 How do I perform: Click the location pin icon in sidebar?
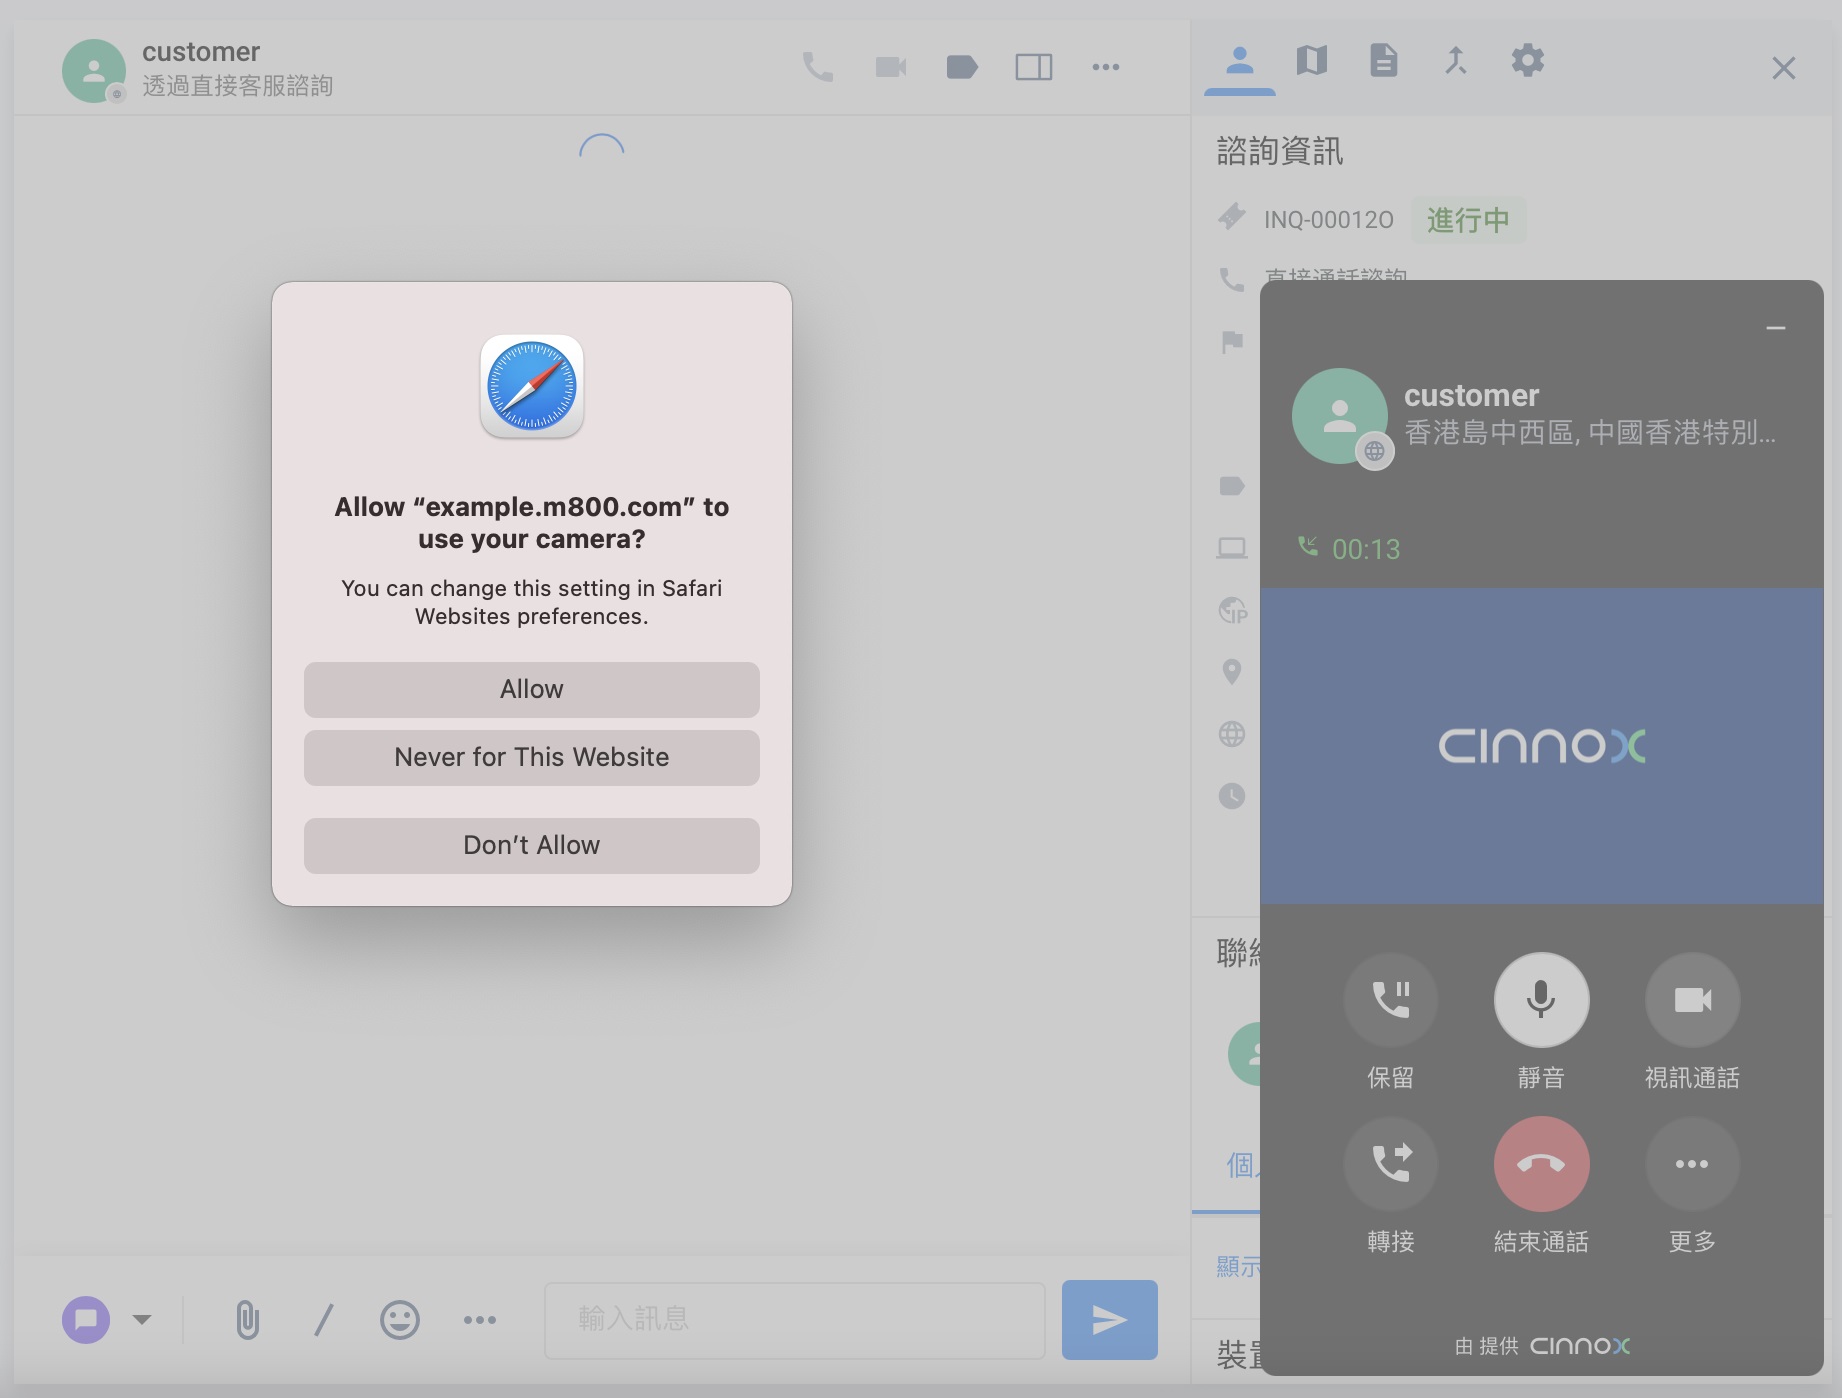[x=1232, y=672]
